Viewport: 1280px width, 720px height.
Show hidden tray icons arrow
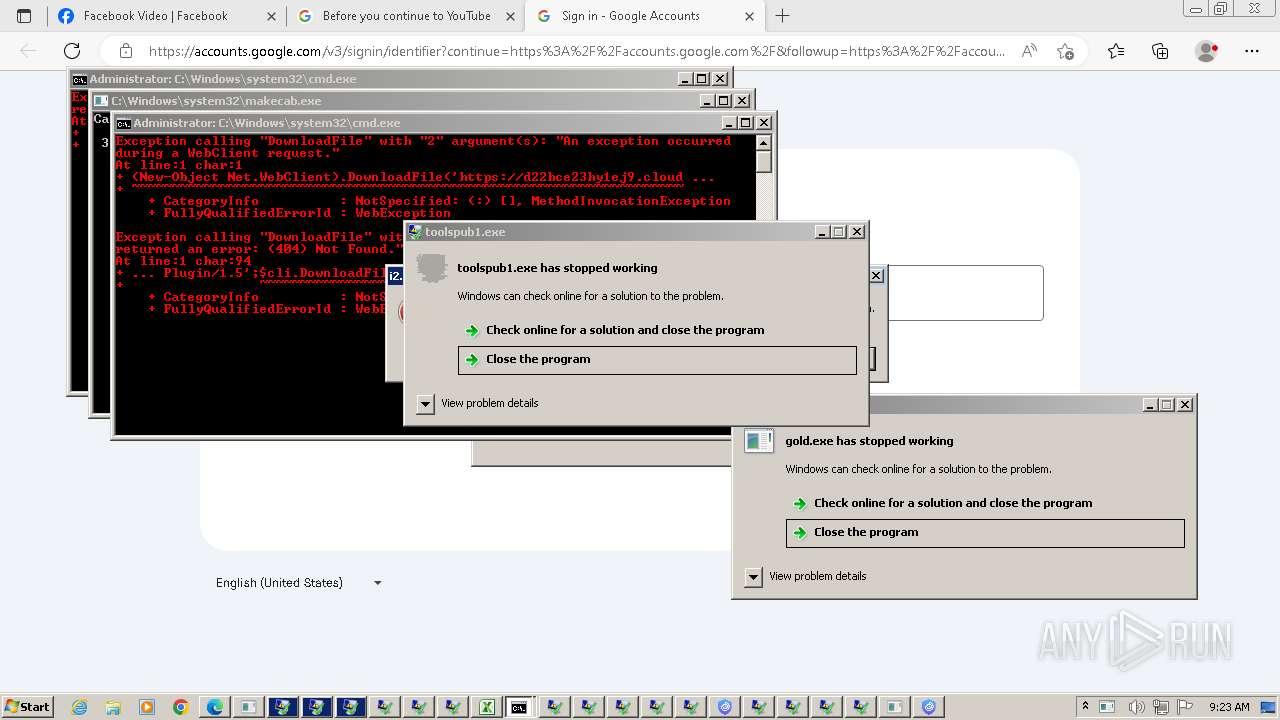[1084, 707]
